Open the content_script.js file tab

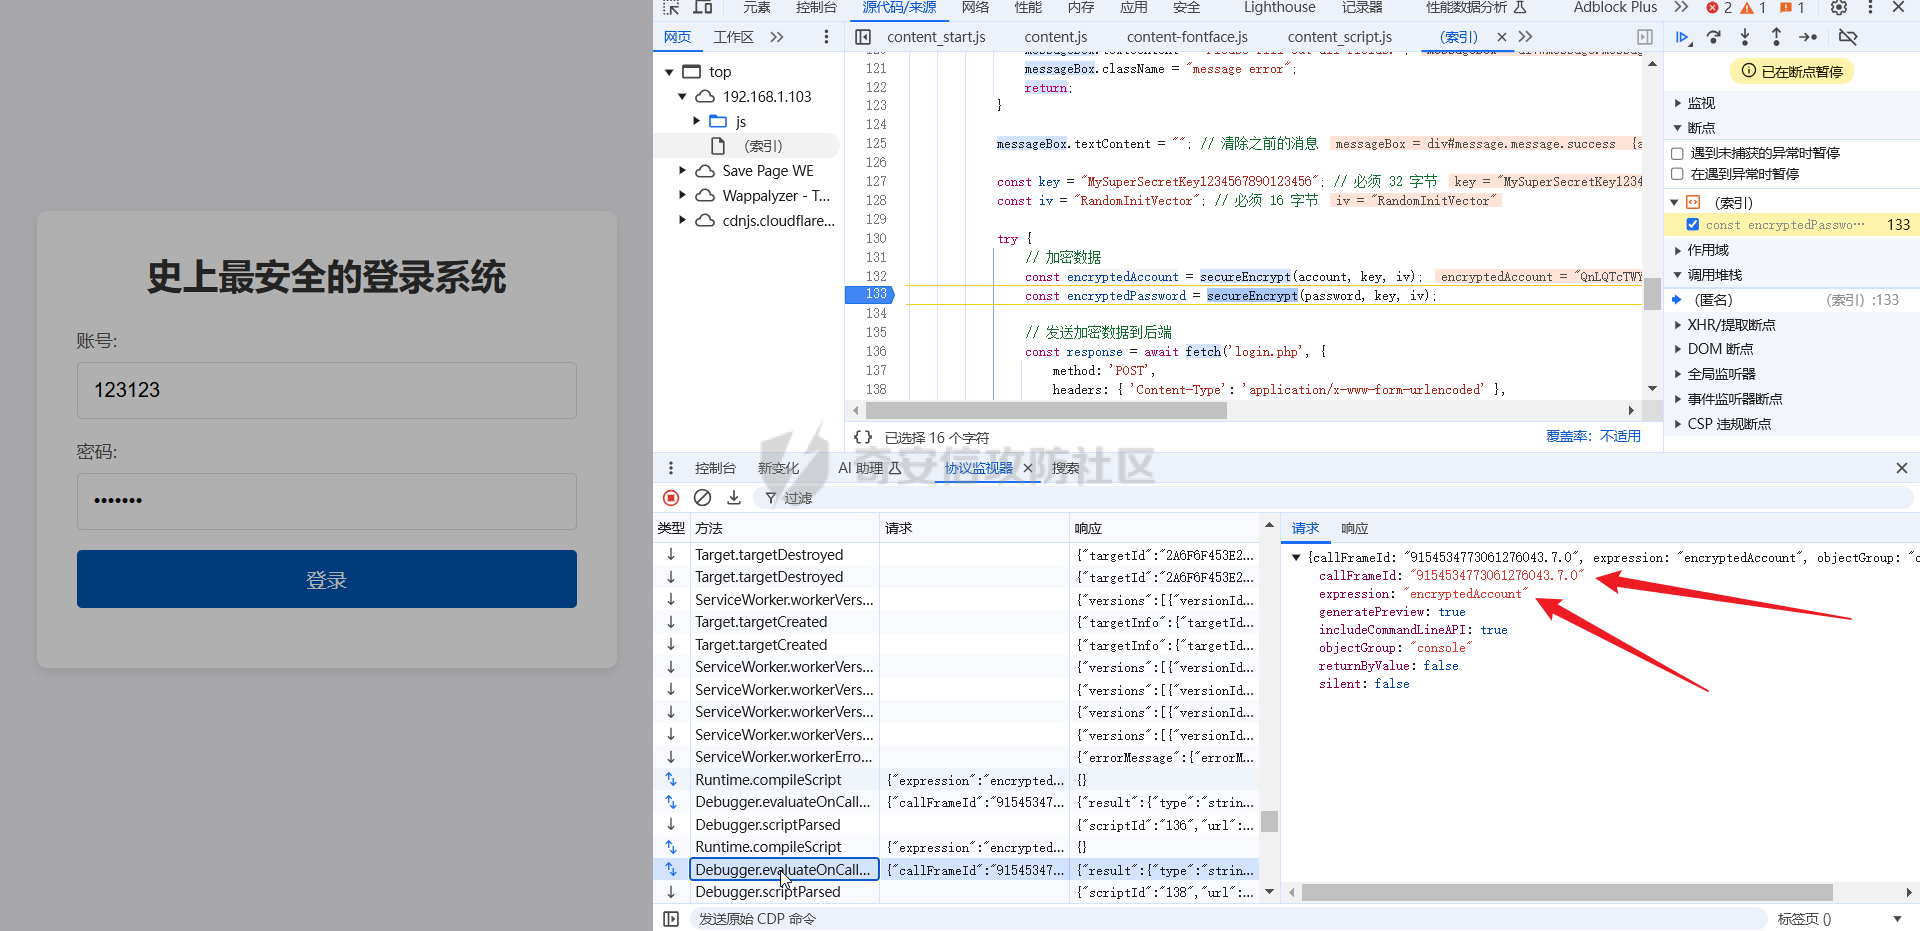(x=1339, y=37)
